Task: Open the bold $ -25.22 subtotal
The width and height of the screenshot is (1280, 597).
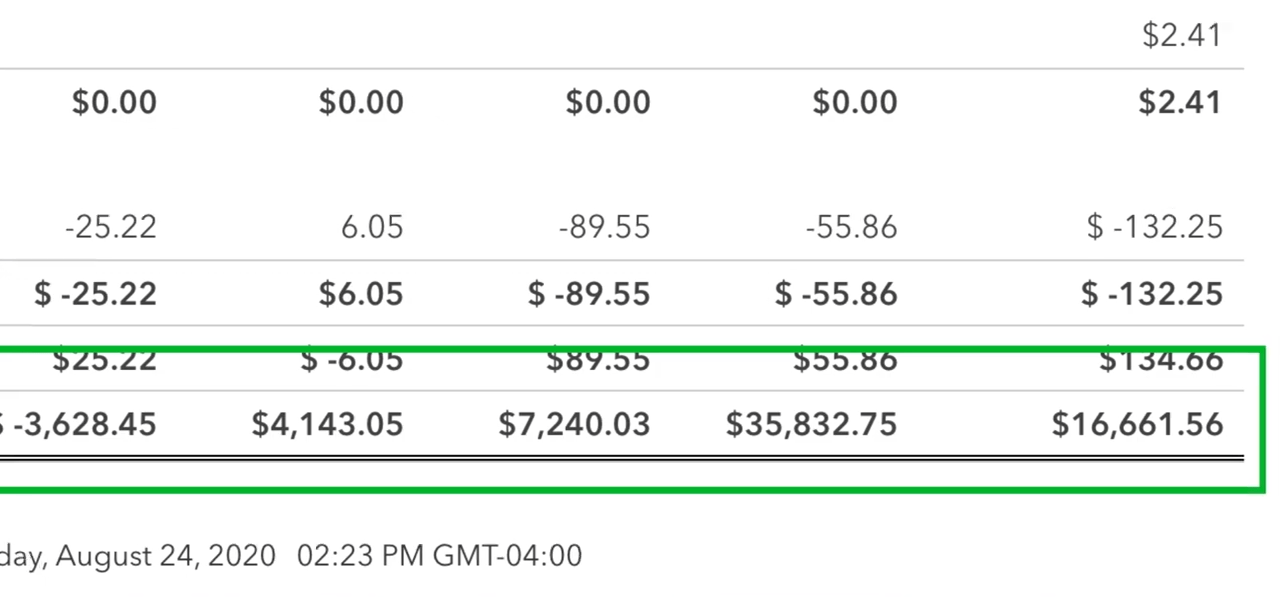Action: pyautogui.click(x=95, y=294)
